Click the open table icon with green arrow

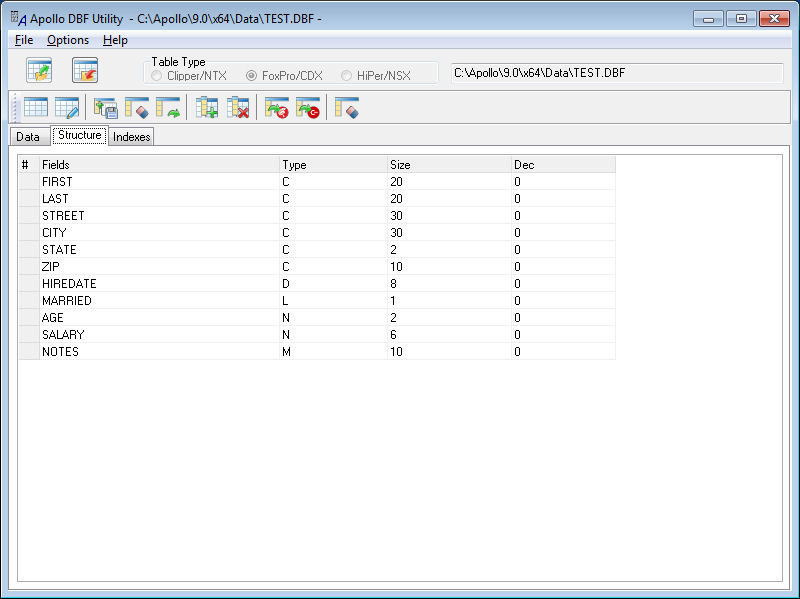39,70
